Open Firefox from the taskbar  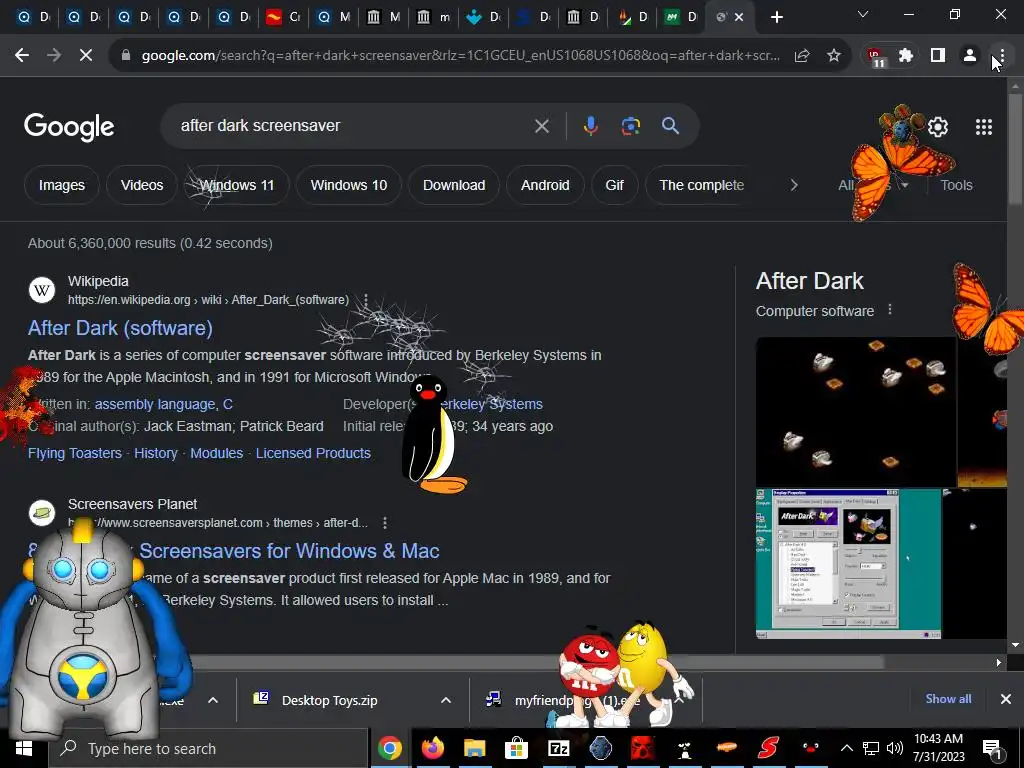[432, 748]
